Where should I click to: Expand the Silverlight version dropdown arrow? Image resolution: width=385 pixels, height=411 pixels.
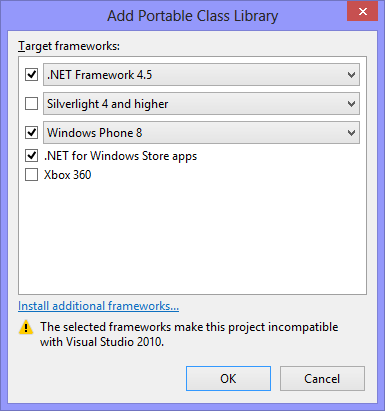pos(351,104)
